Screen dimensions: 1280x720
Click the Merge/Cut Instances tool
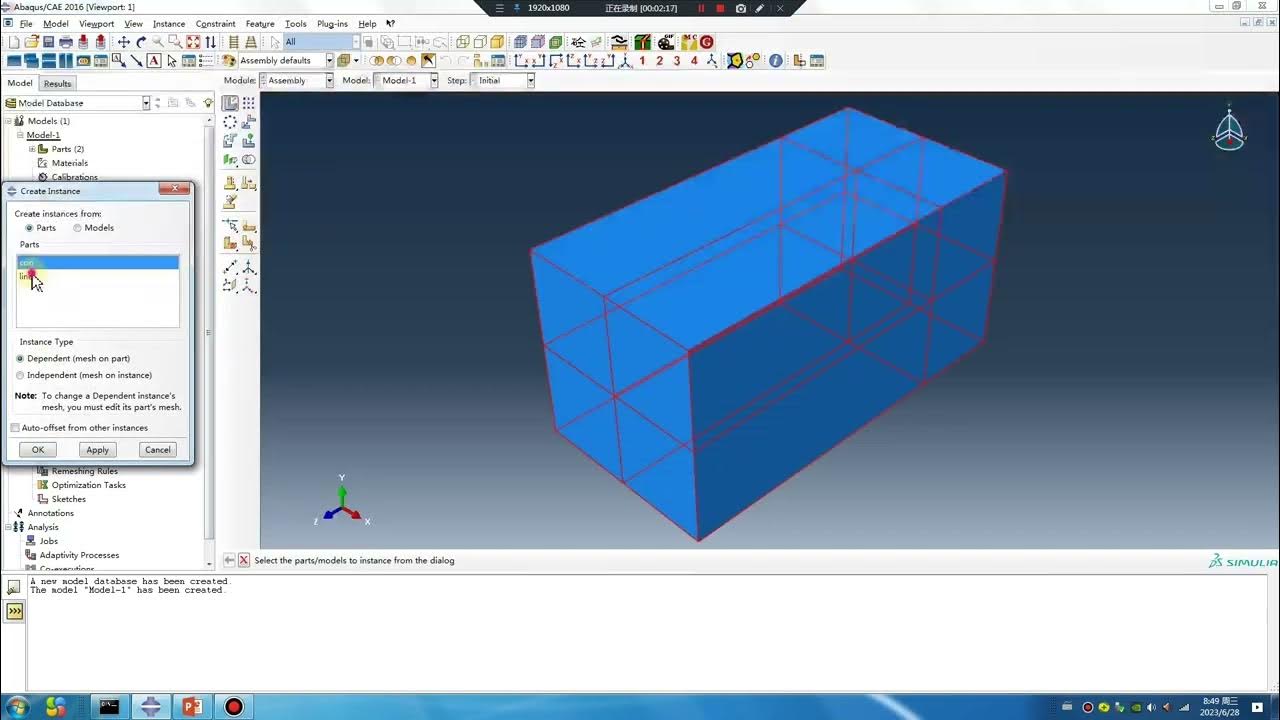[249, 160]
